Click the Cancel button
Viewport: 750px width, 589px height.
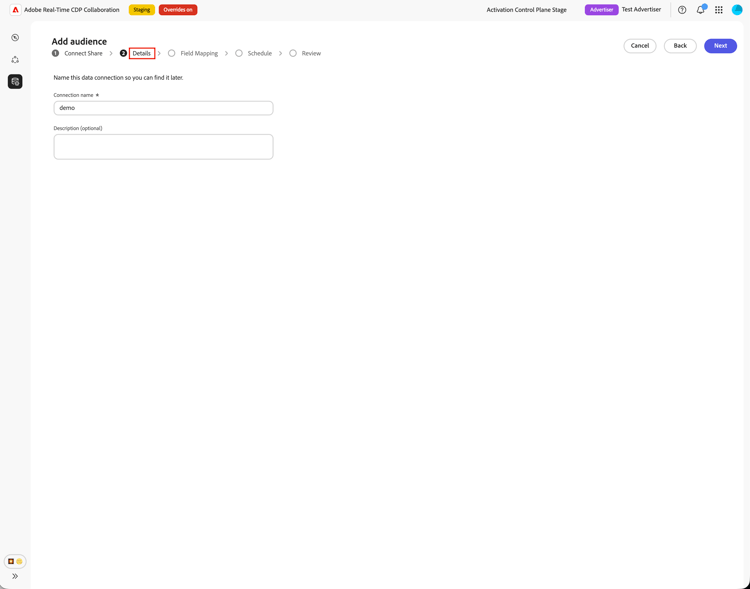(640, 45)
